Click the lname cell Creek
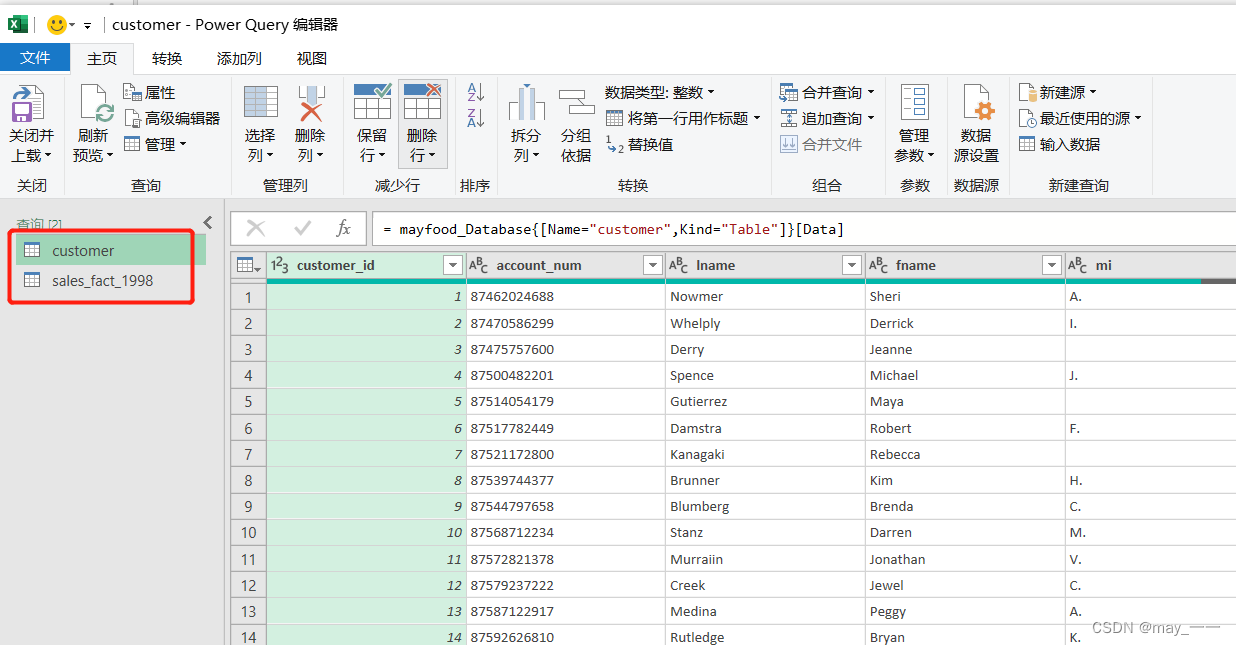Image resolution: width=1236 pixels, height=645 pixels. [765, 585]
